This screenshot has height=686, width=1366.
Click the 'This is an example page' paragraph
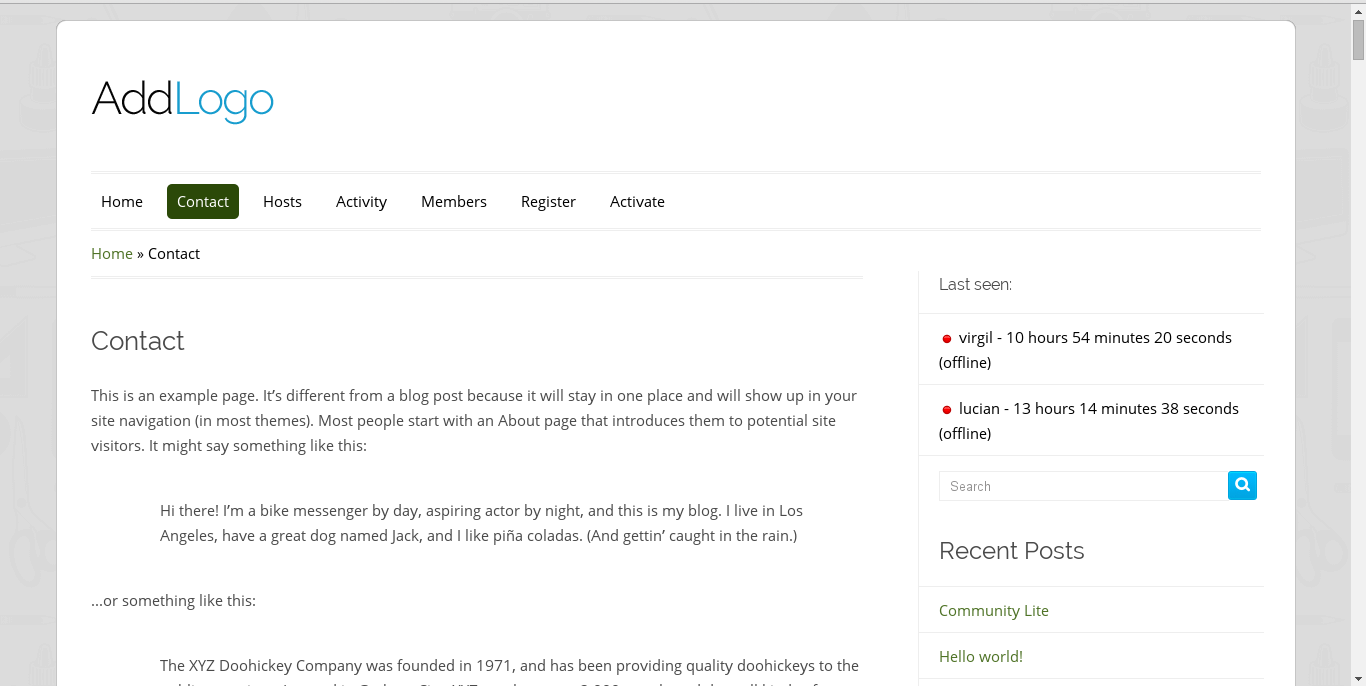474,420
